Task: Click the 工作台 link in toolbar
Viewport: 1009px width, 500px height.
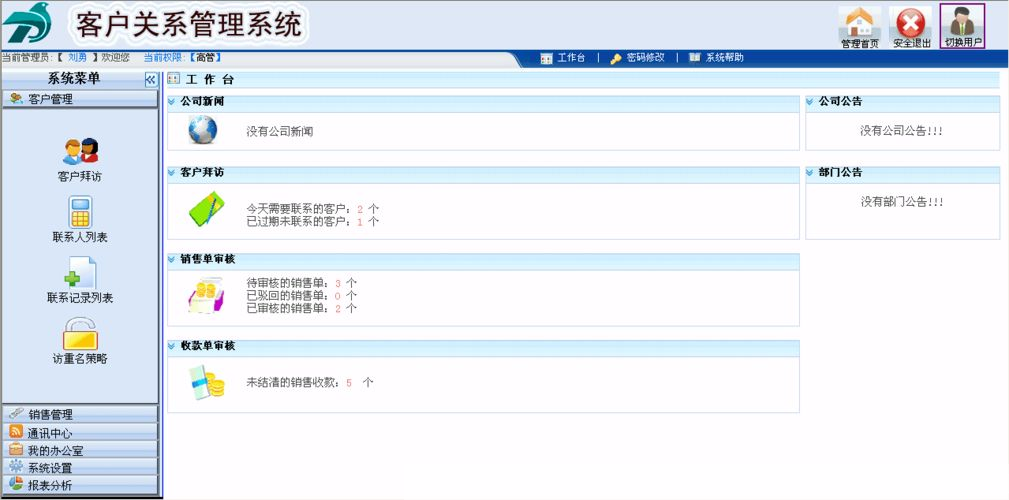Action: 571,58
